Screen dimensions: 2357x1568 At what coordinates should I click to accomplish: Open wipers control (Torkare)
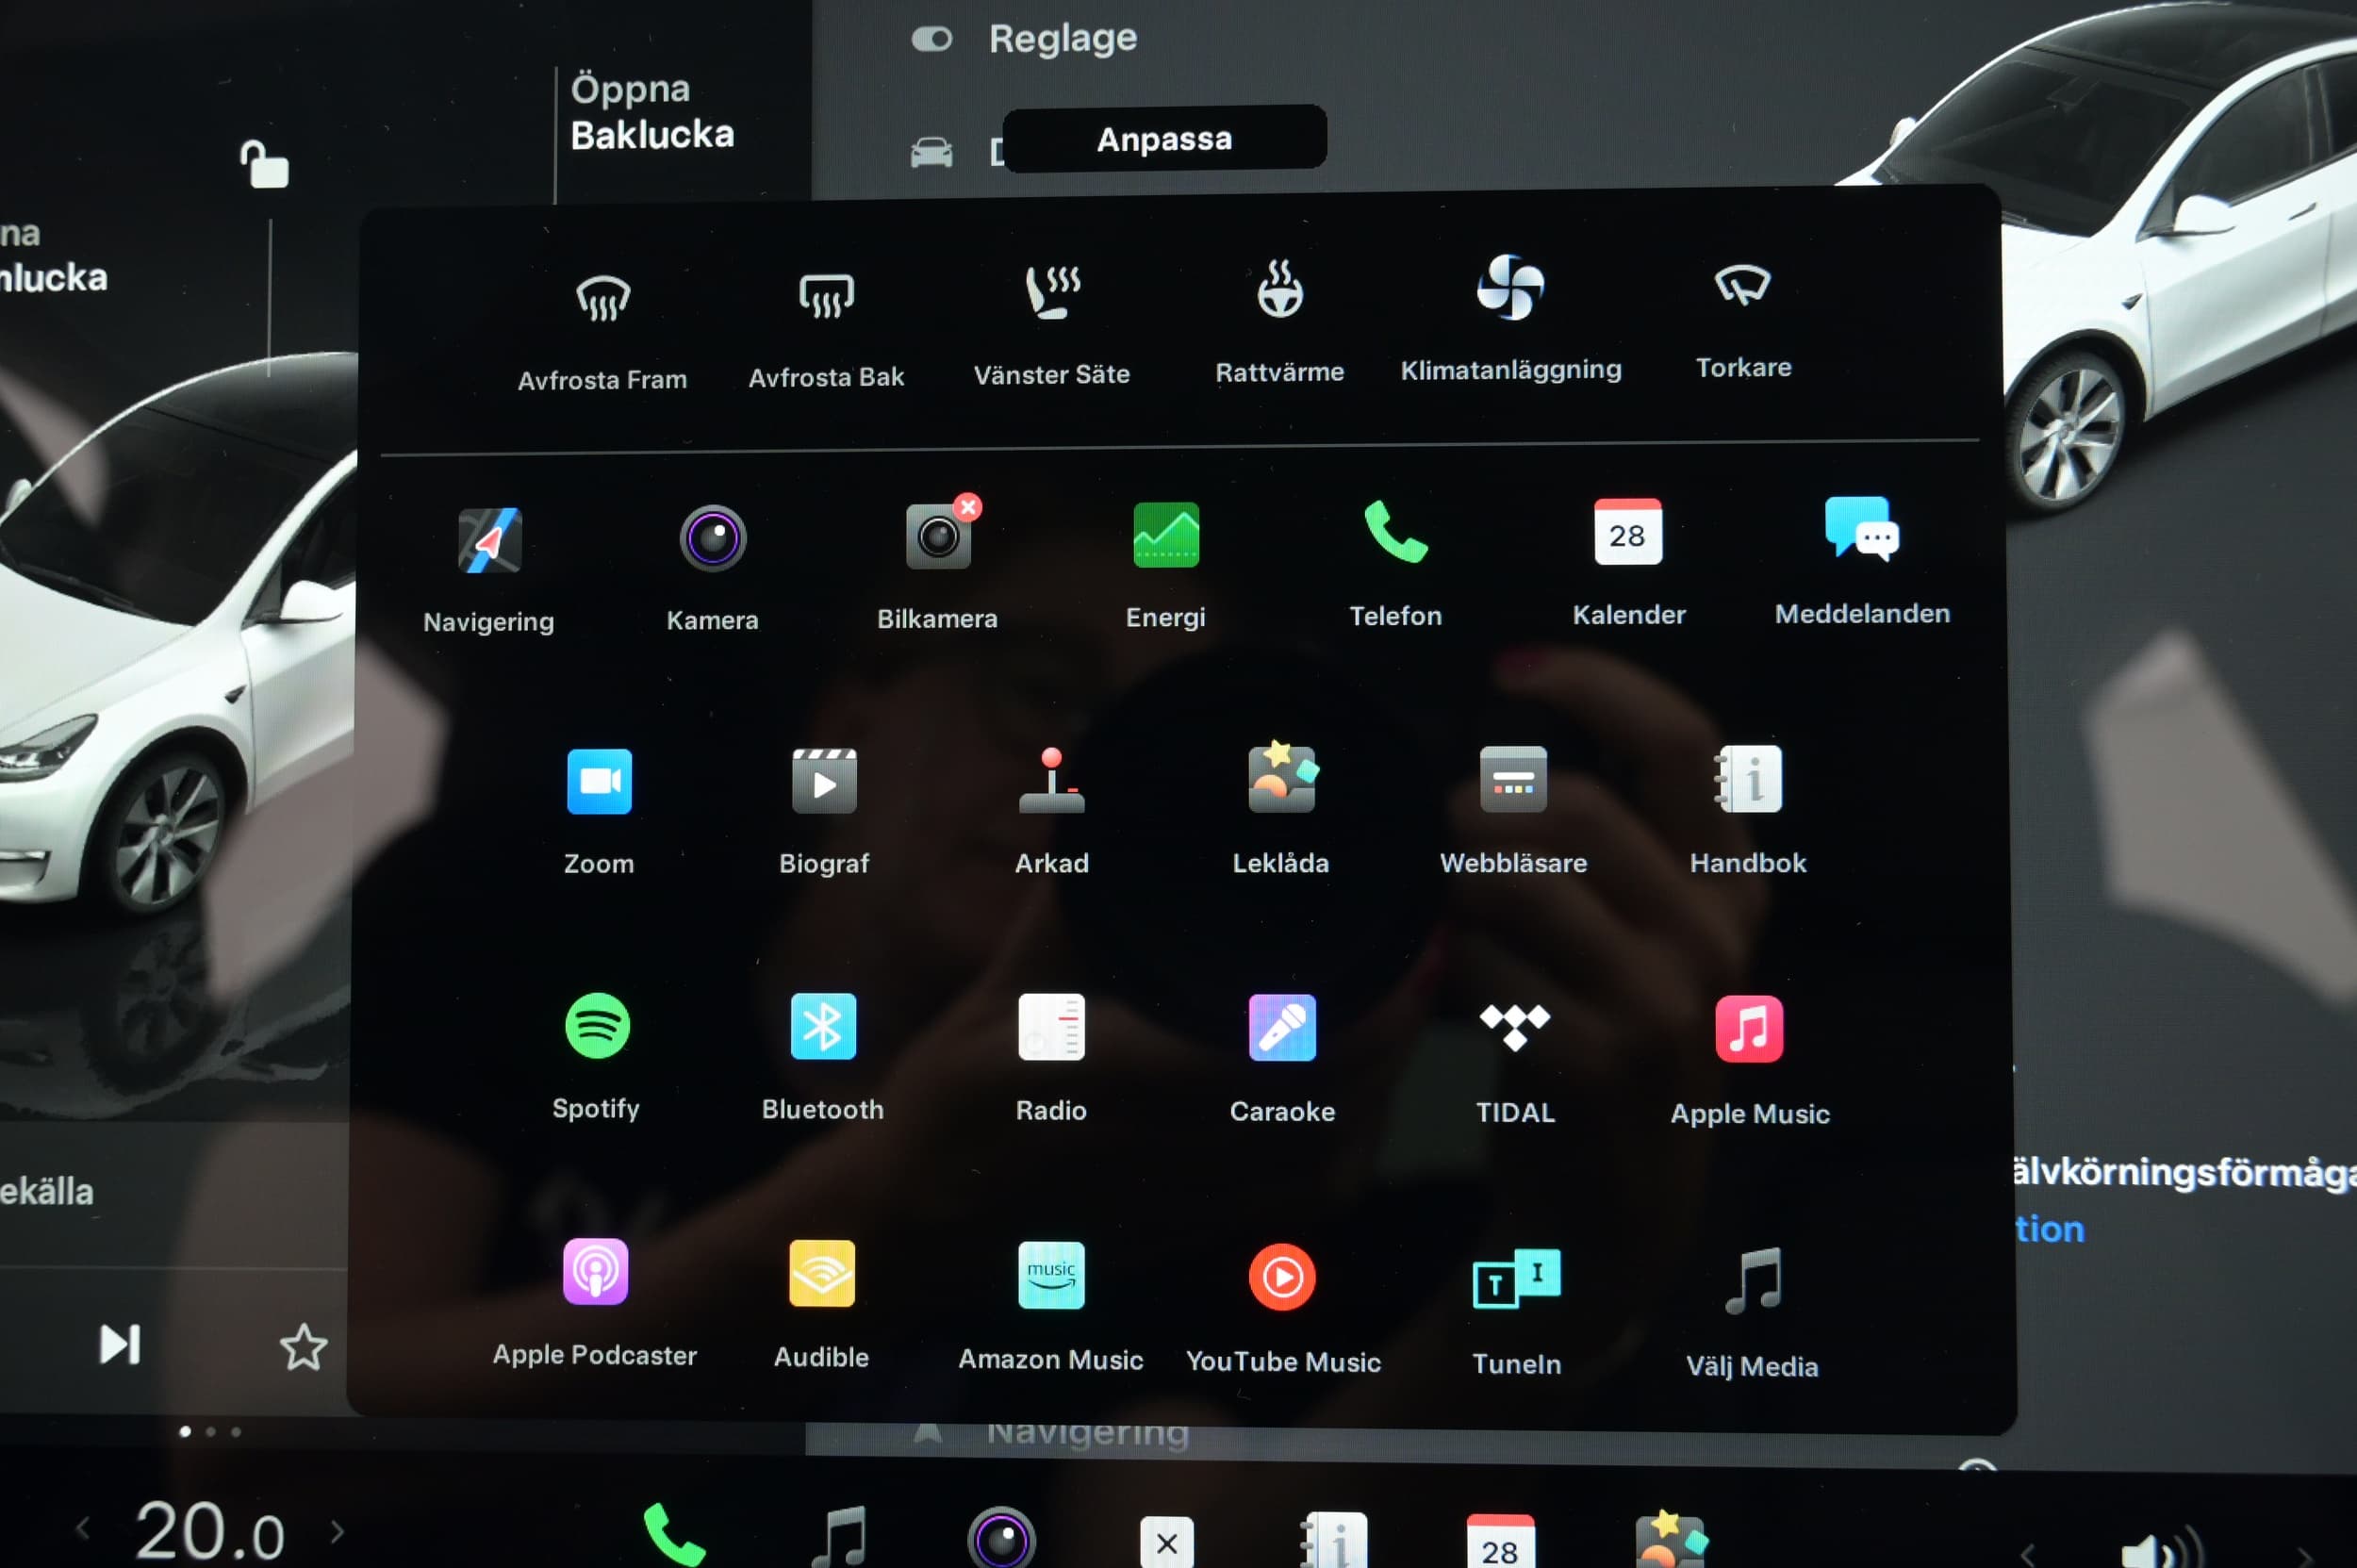tap(1743, 322)
